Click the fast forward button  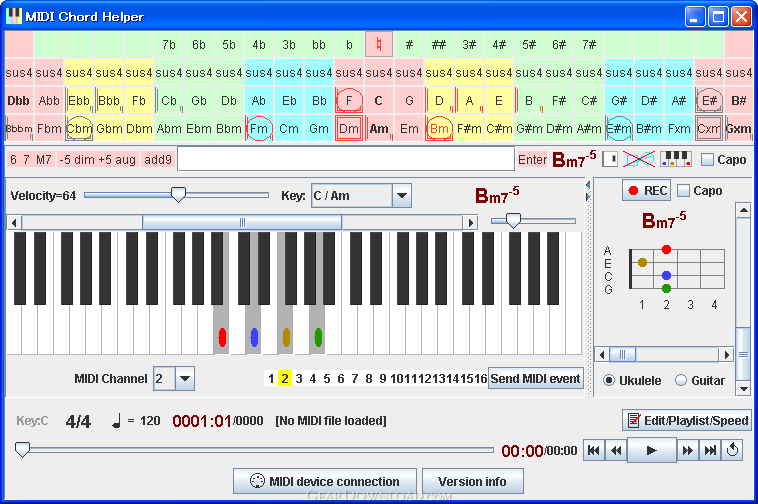click(x=687, y=451)
